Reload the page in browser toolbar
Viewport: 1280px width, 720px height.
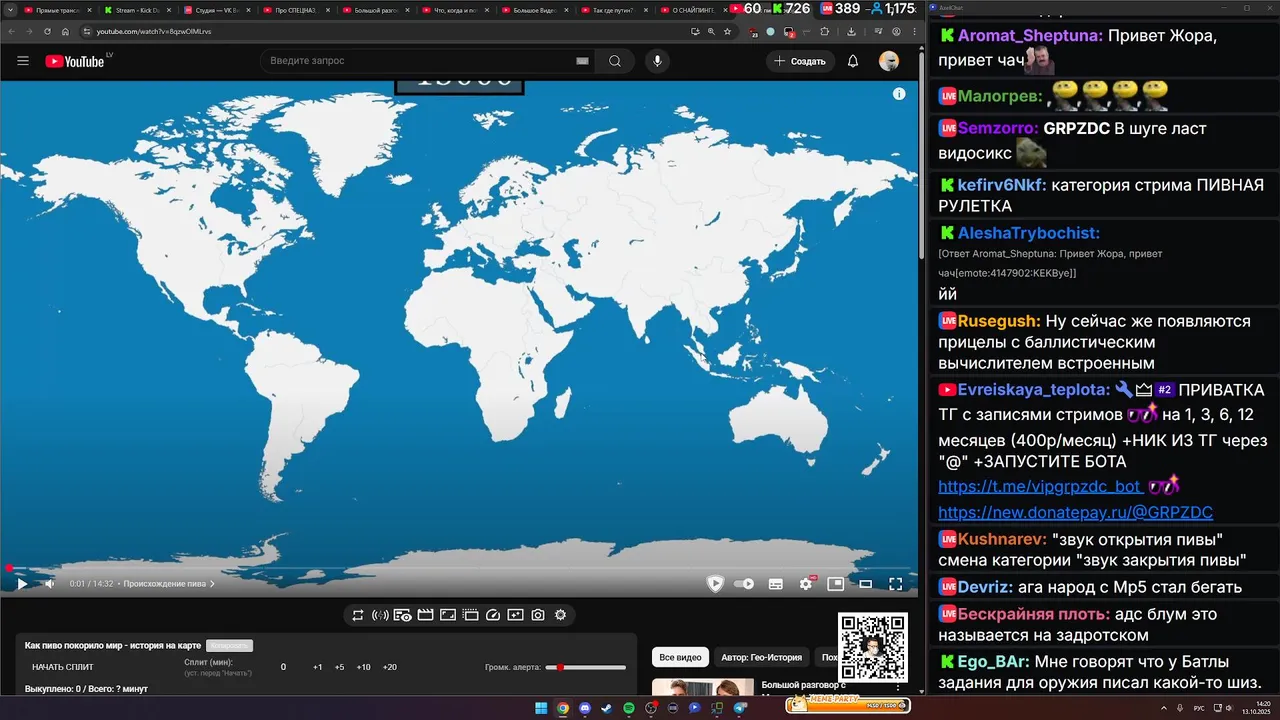tap(47, 31)
